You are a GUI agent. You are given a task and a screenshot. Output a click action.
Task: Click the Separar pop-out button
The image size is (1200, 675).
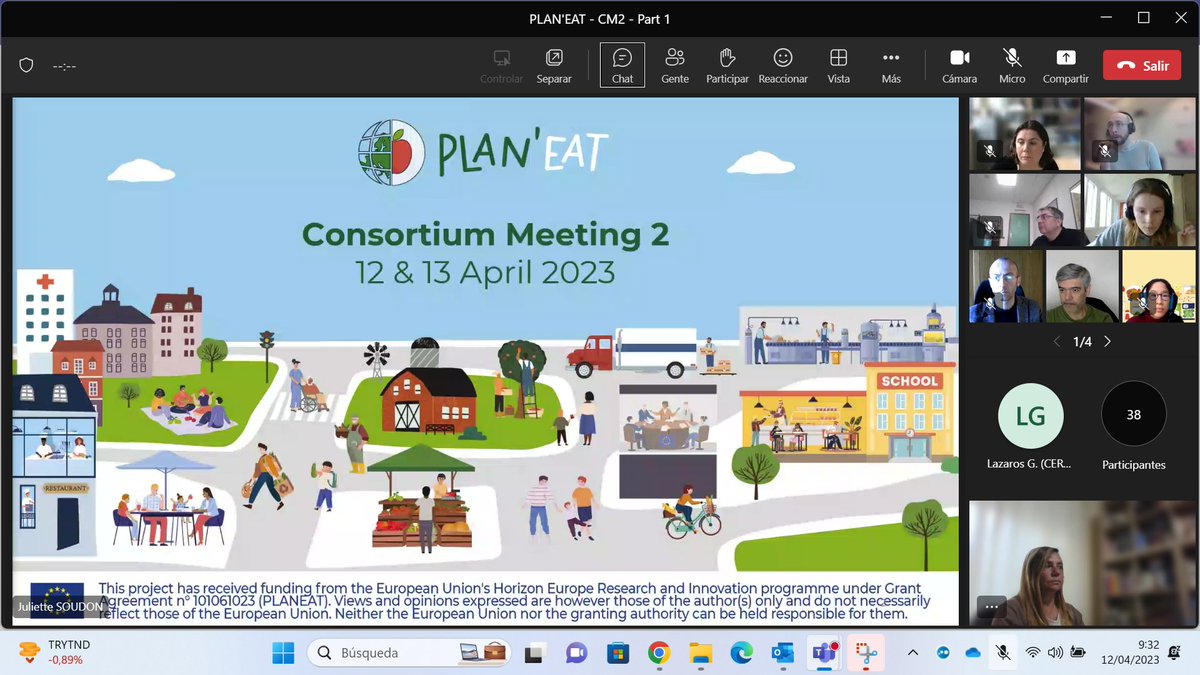554,65
